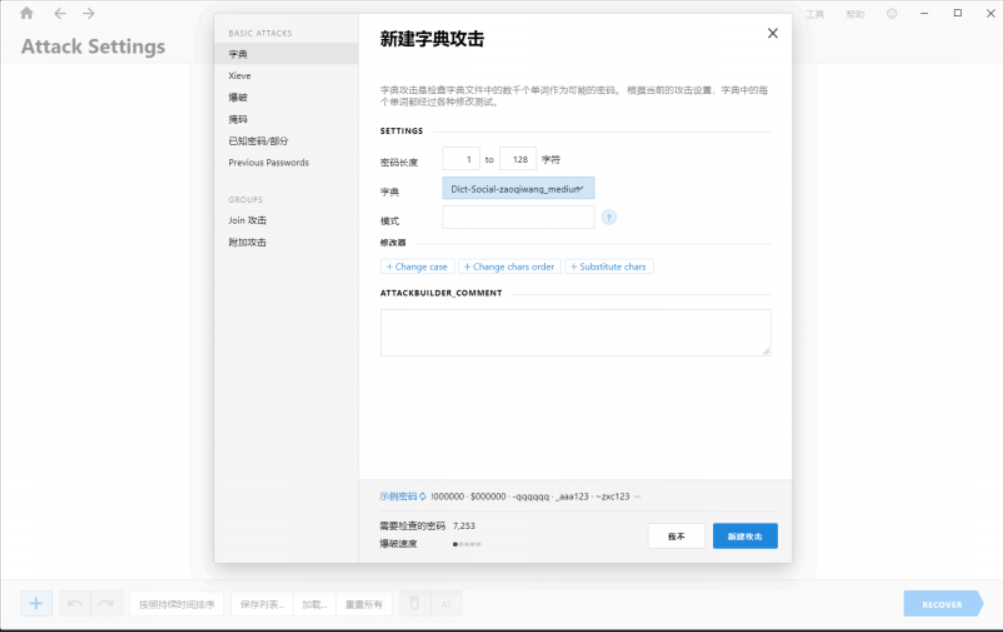Open Previous Passwords attack
This screenshot has height=632, width=1003.
287,162
